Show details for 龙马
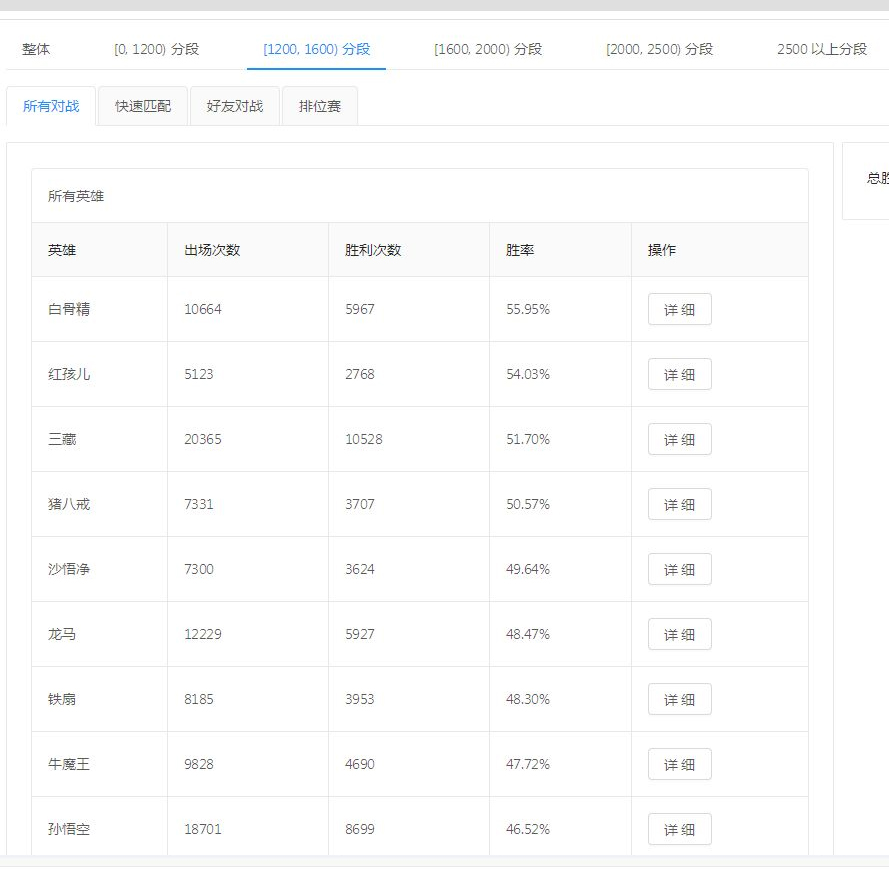This screenshot has width=889, height=875. tap(679, 635)
